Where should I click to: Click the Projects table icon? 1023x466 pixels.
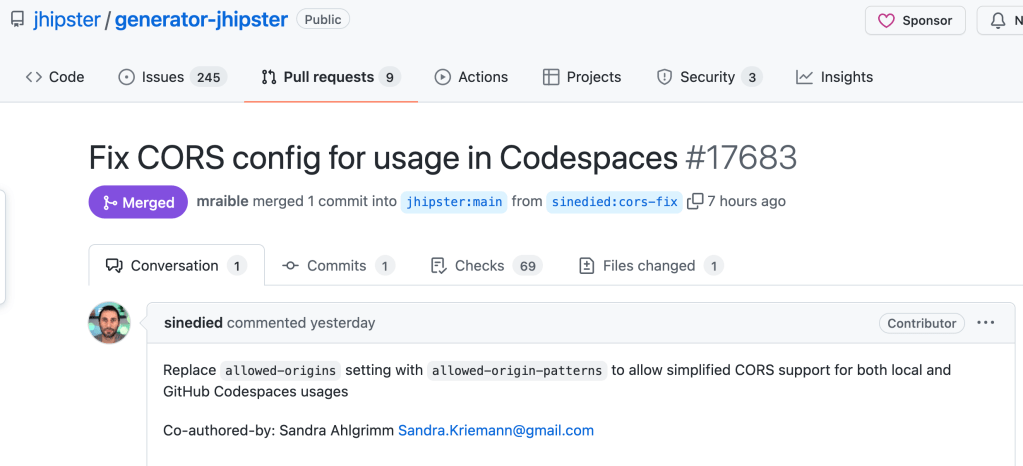coord(551,77)
